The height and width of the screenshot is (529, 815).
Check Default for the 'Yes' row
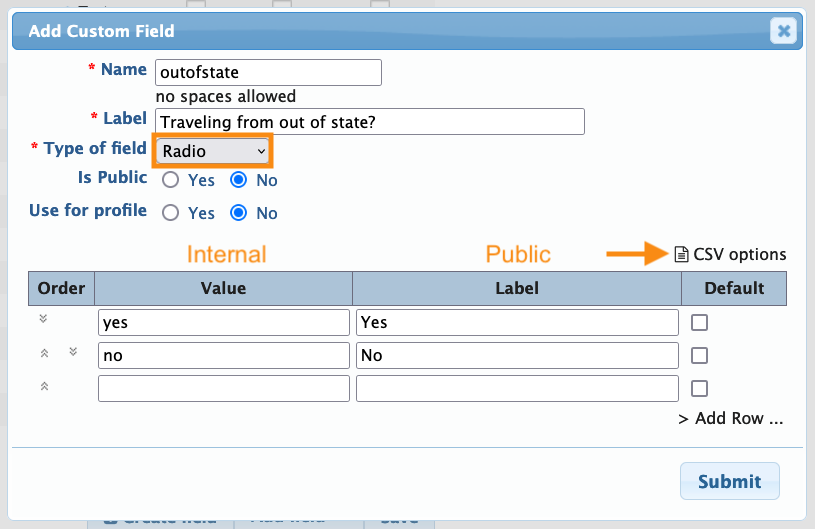[x=700, y=322]
